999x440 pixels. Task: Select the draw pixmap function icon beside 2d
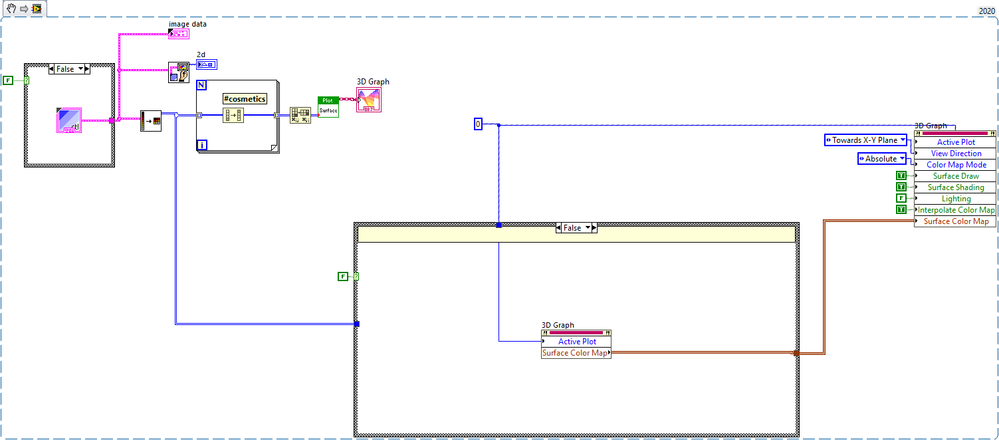point(179,72)
